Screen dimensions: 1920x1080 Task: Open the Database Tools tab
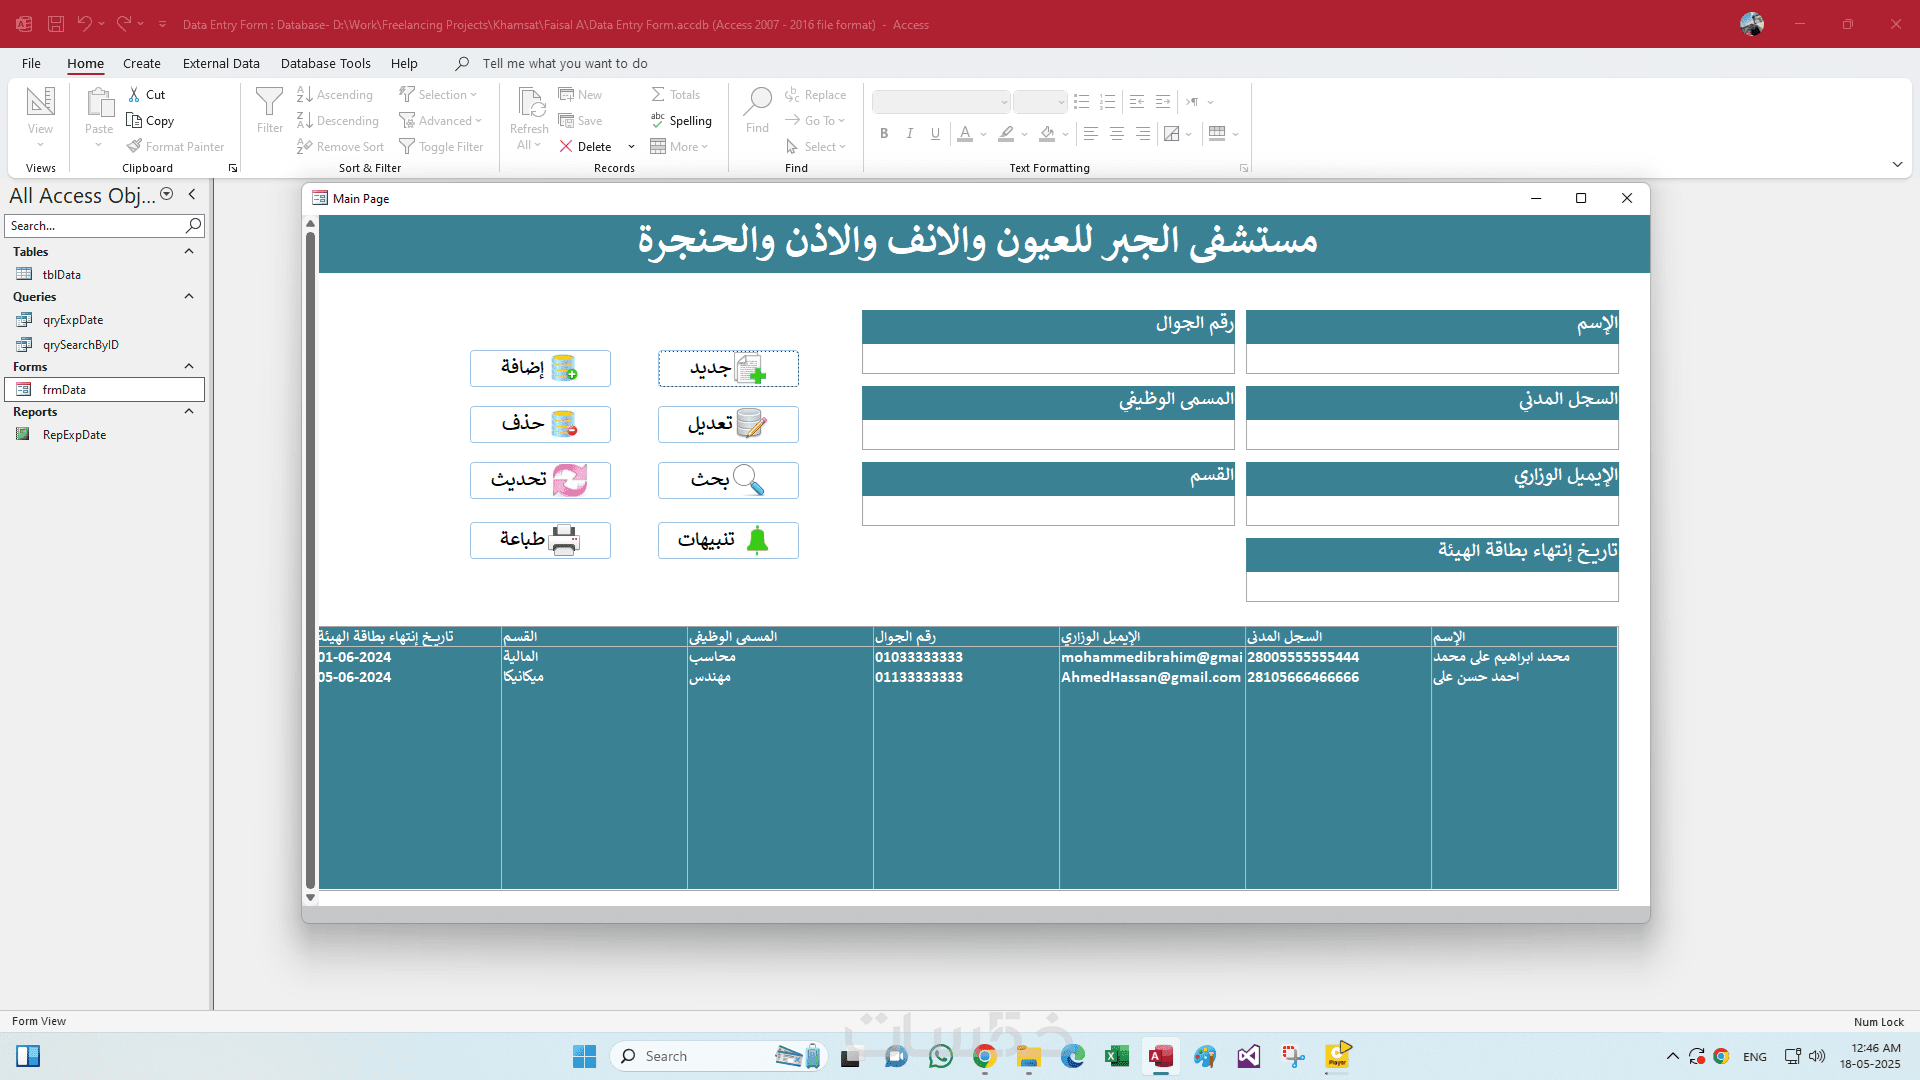coord(325,63)
